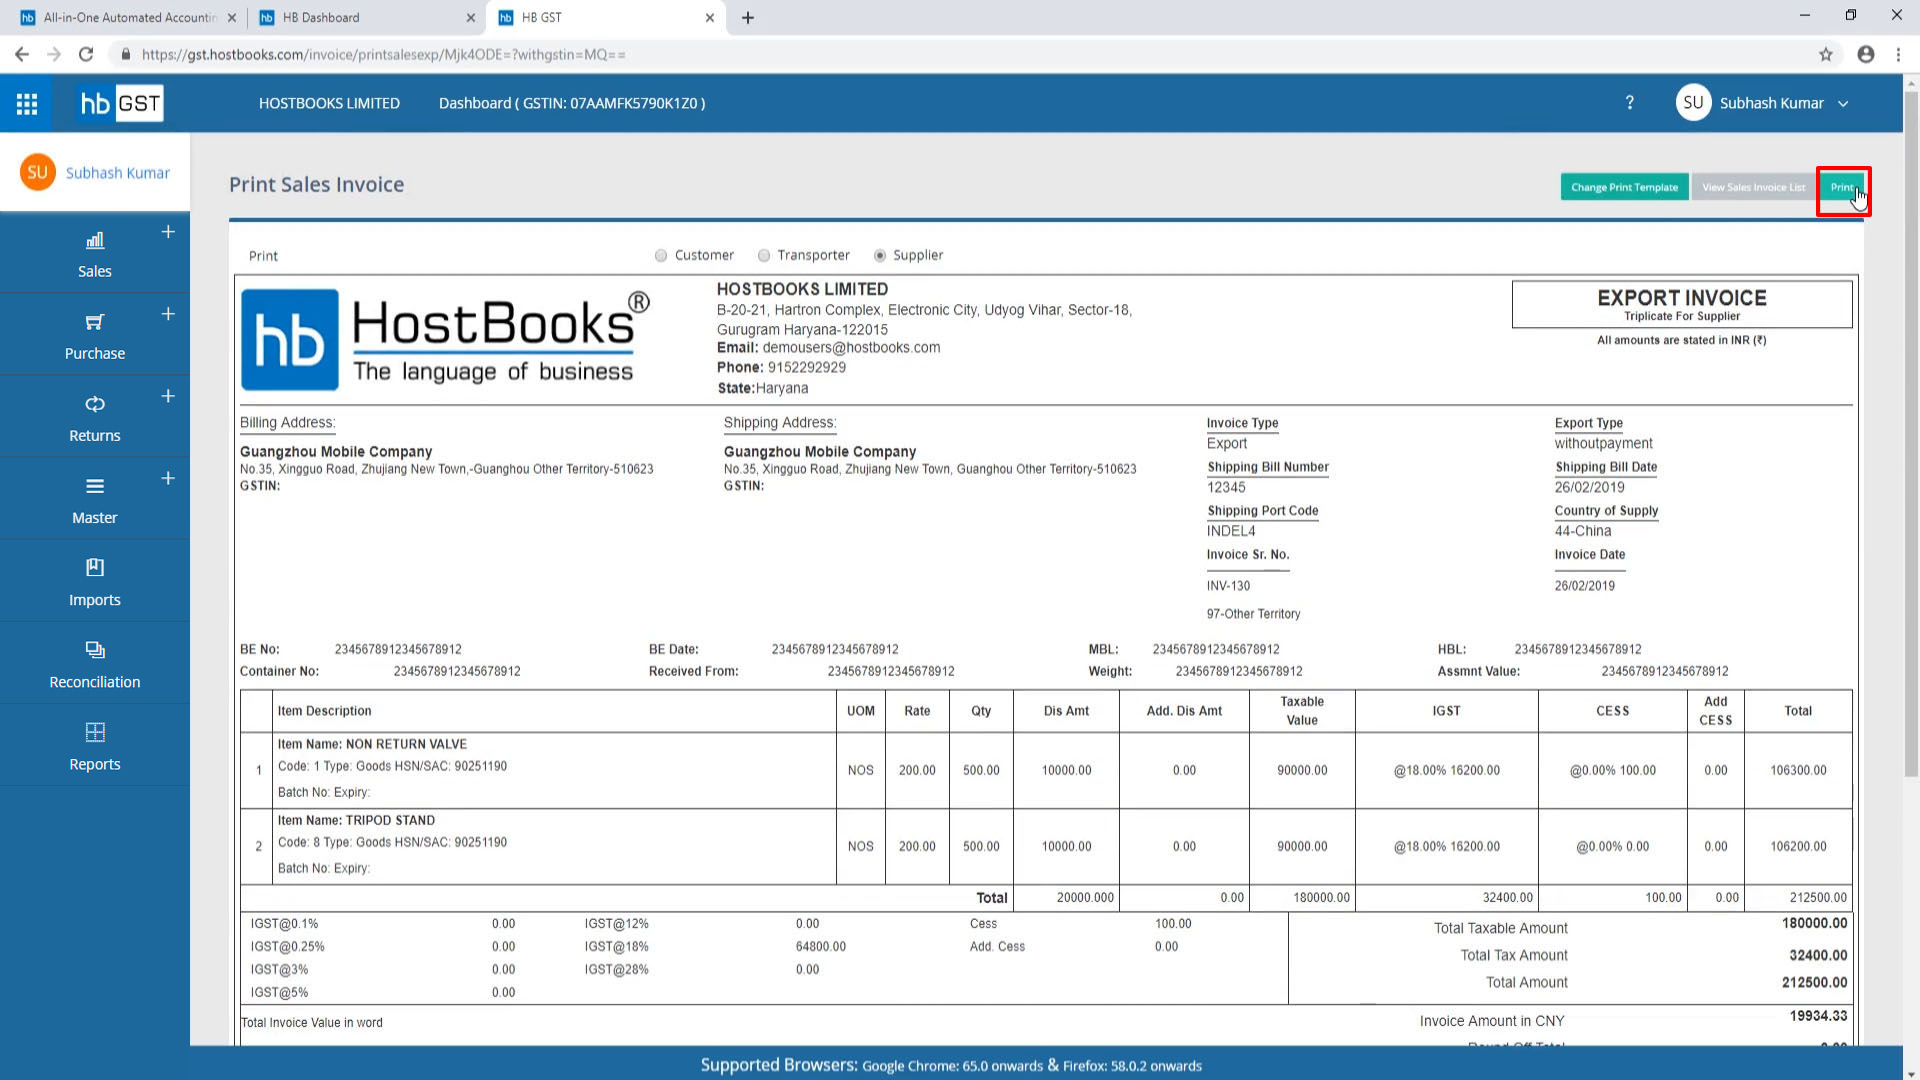View site info via padlock icon
The width and height of the screenshot is (1920, 1080).
(126, 54)
